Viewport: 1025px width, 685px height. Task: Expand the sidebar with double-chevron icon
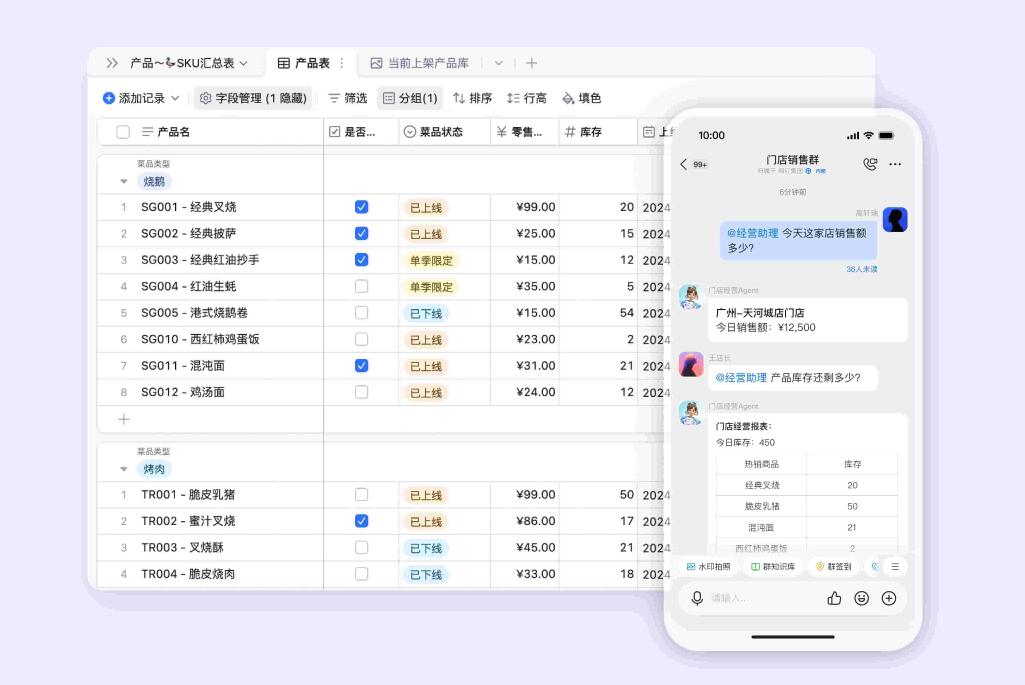pos(112,63)
